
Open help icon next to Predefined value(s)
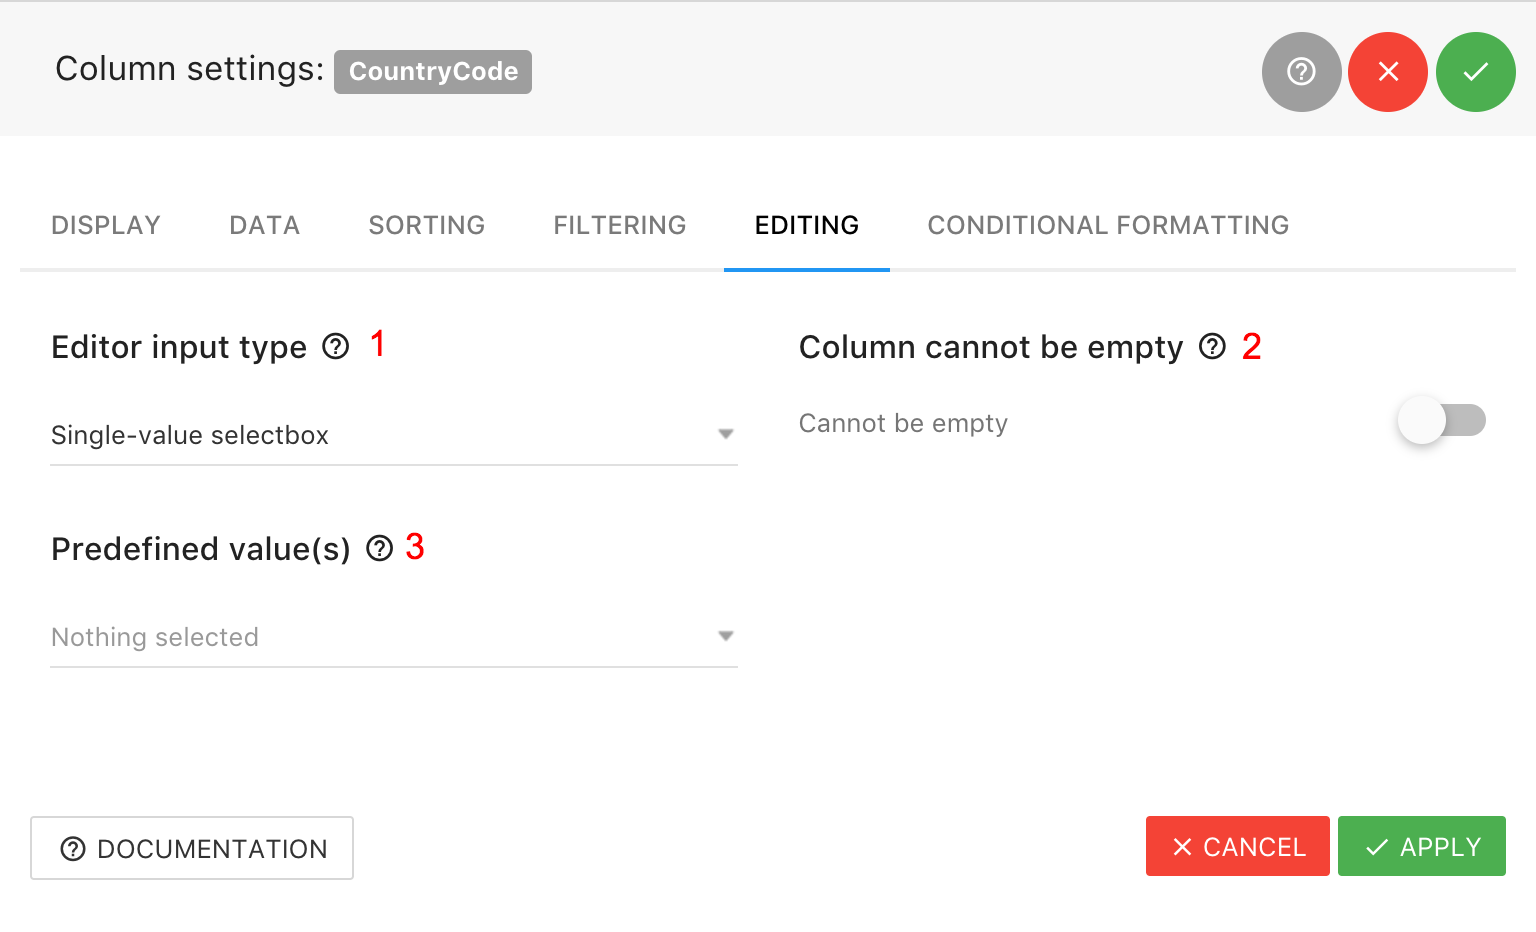(x=380, y=549)
